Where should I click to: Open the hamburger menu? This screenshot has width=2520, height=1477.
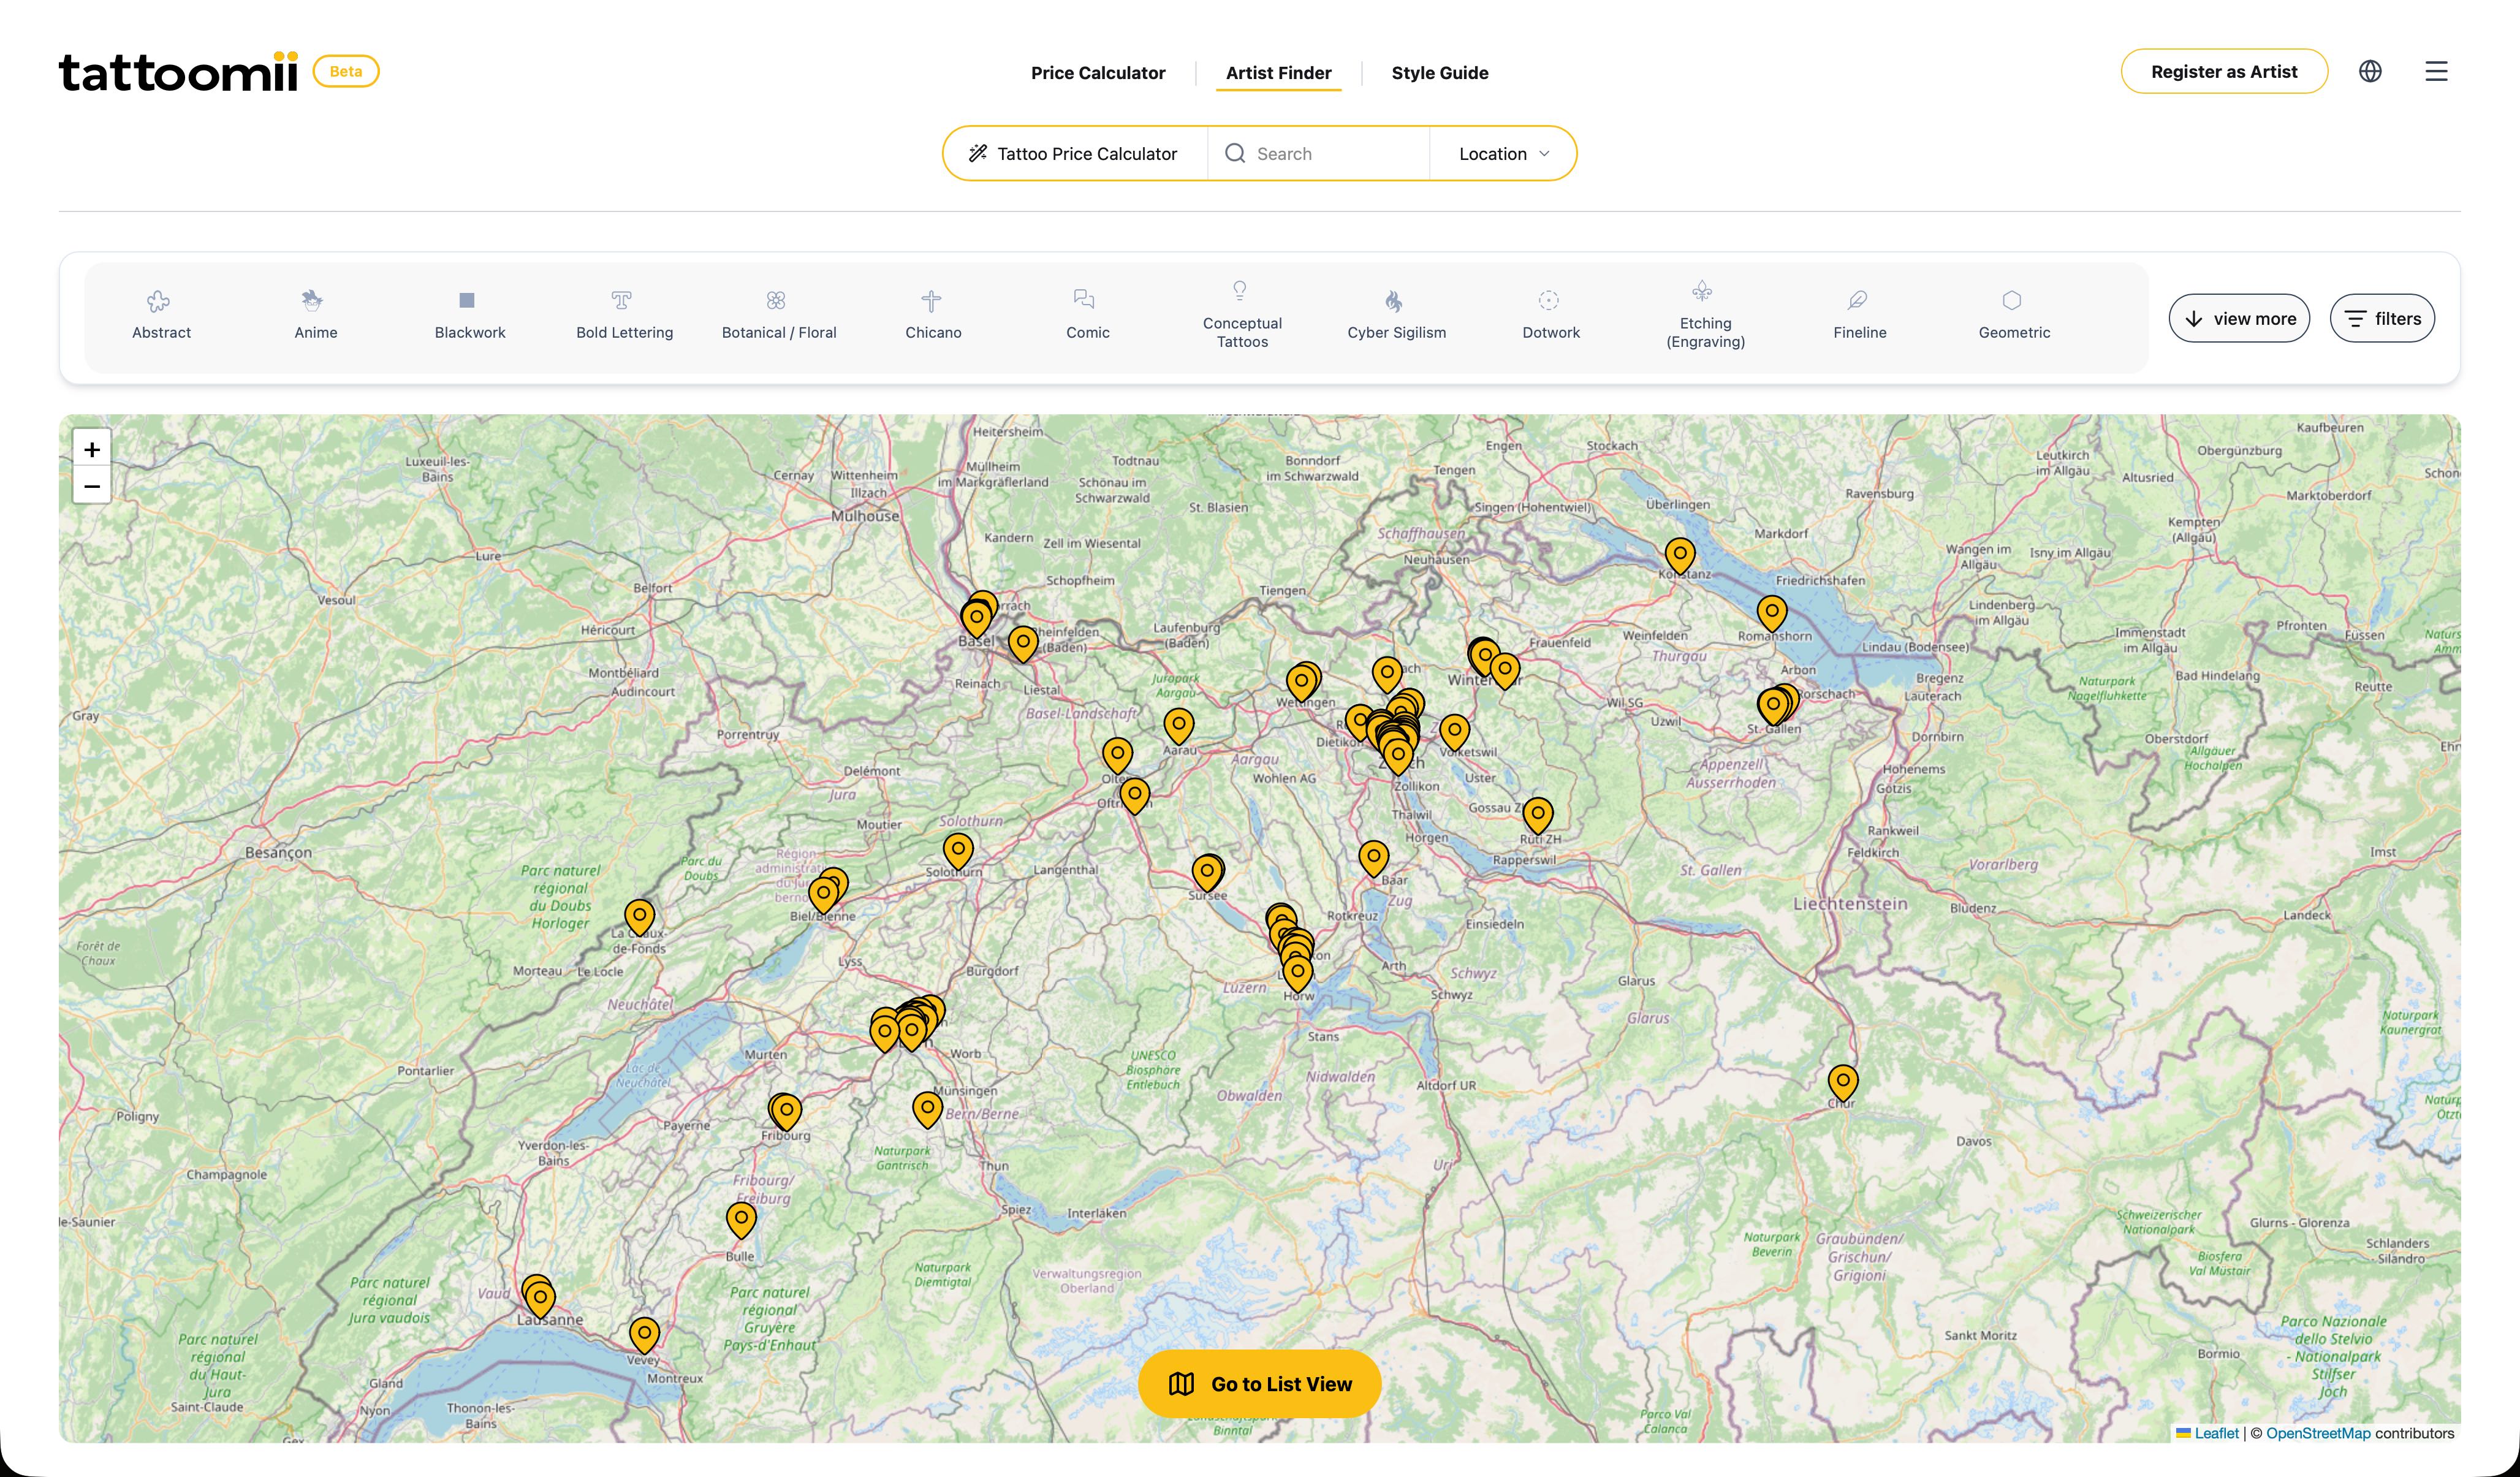click(x=2436, y=71)
